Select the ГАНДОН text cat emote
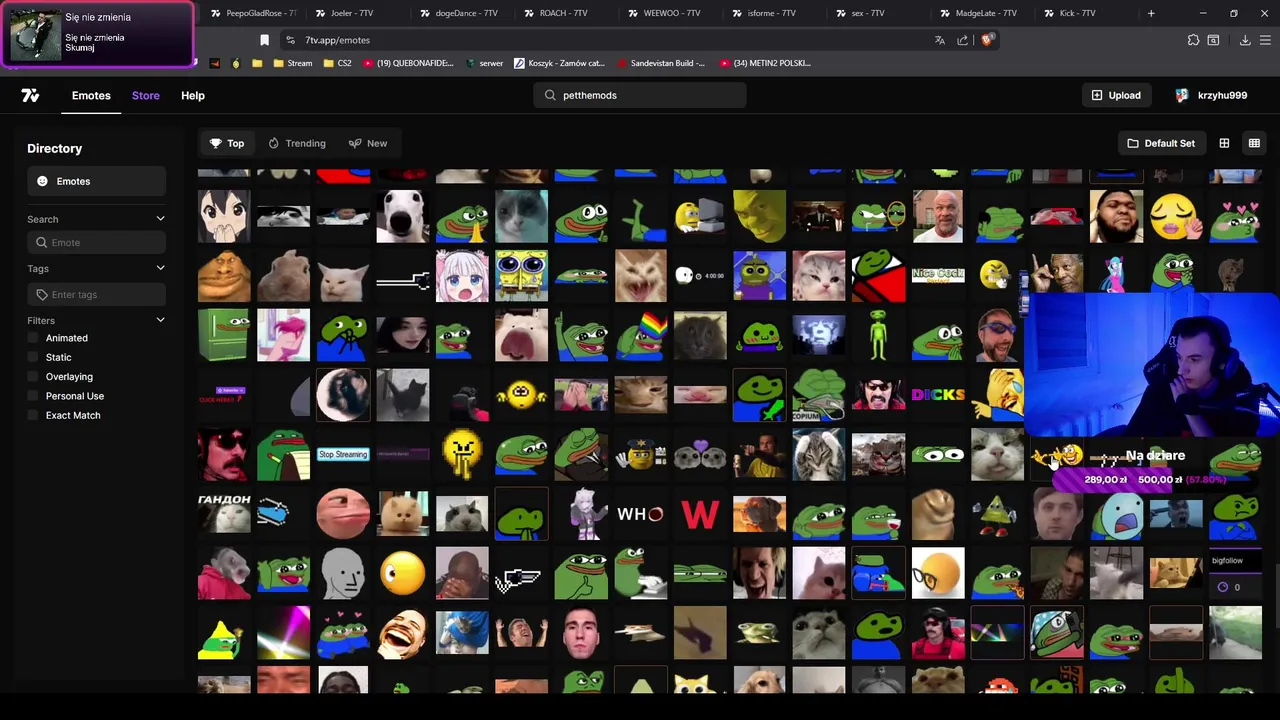1280x720 pixels. point(224,514)
